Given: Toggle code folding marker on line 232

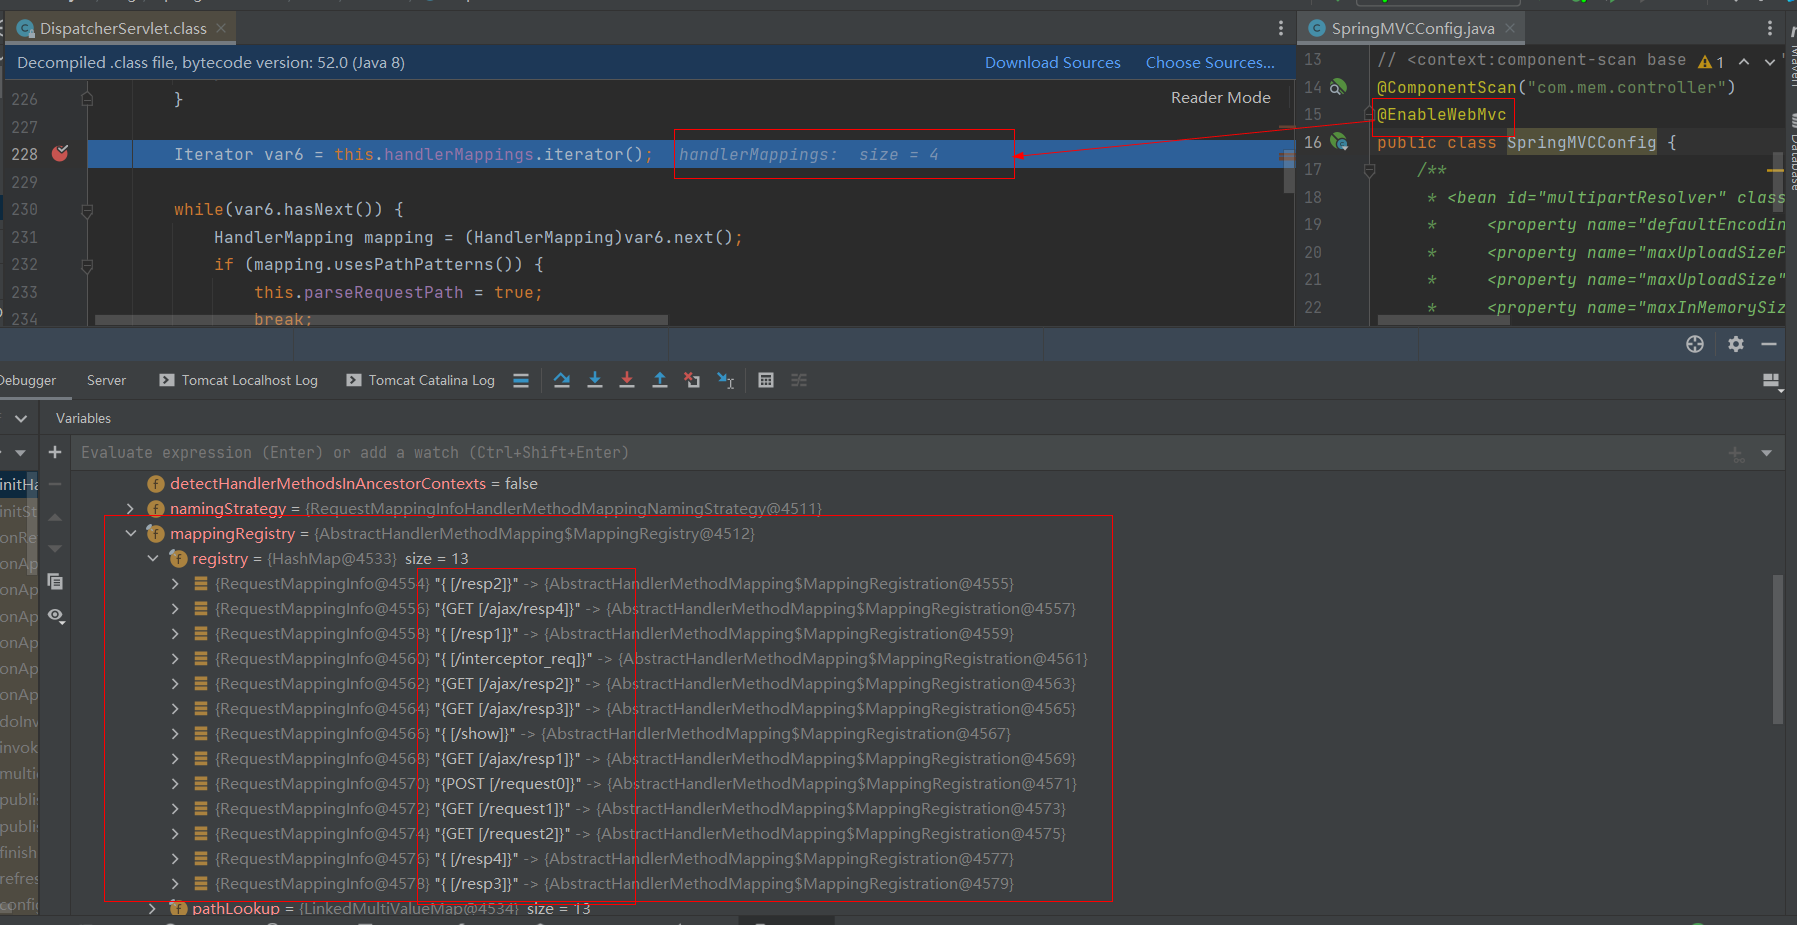Looking at the screenshot, I should tap(87, 265).
